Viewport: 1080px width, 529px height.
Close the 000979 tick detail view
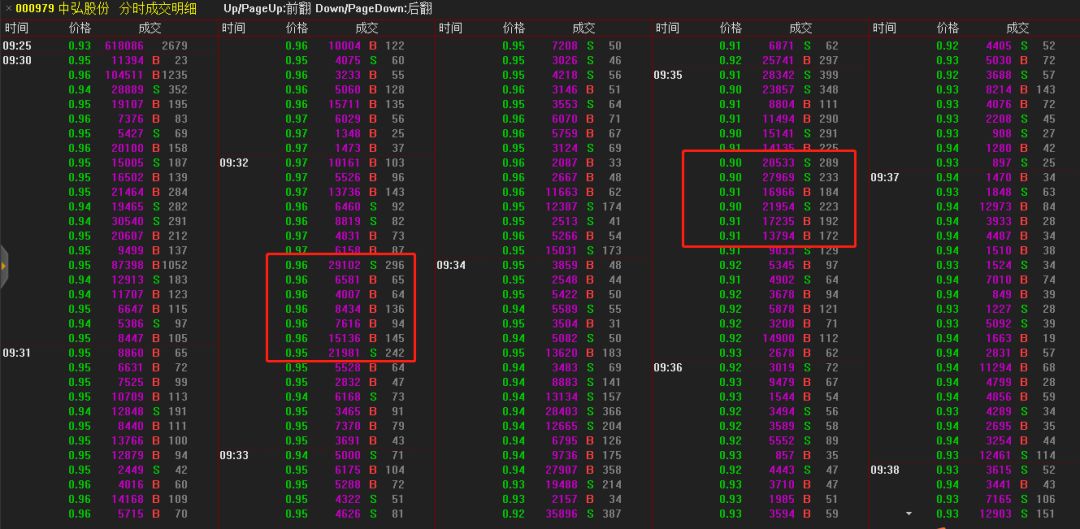click(8, 10)
